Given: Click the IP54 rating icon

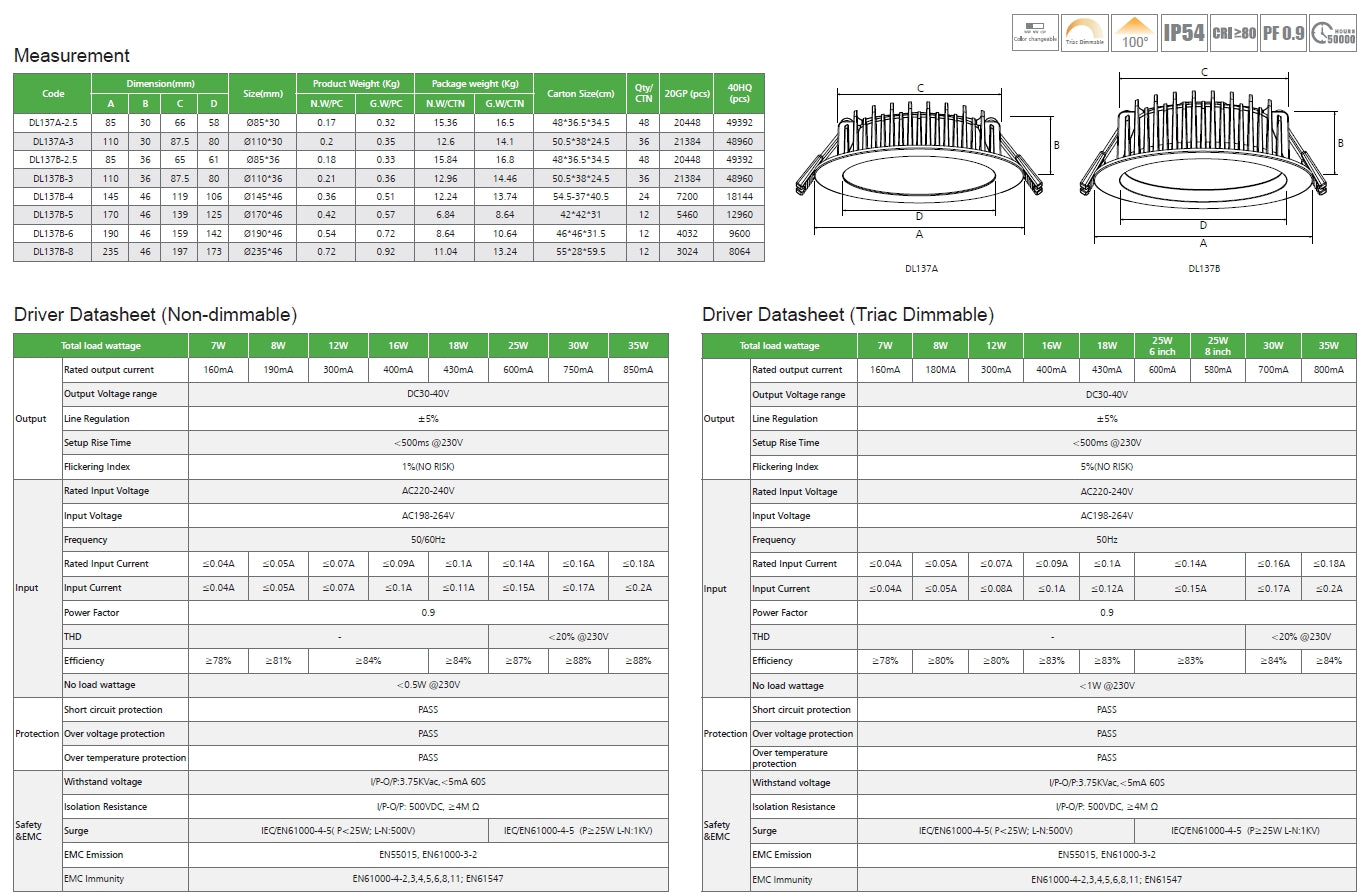Looking at the screenshot, I should [1184, 32].
